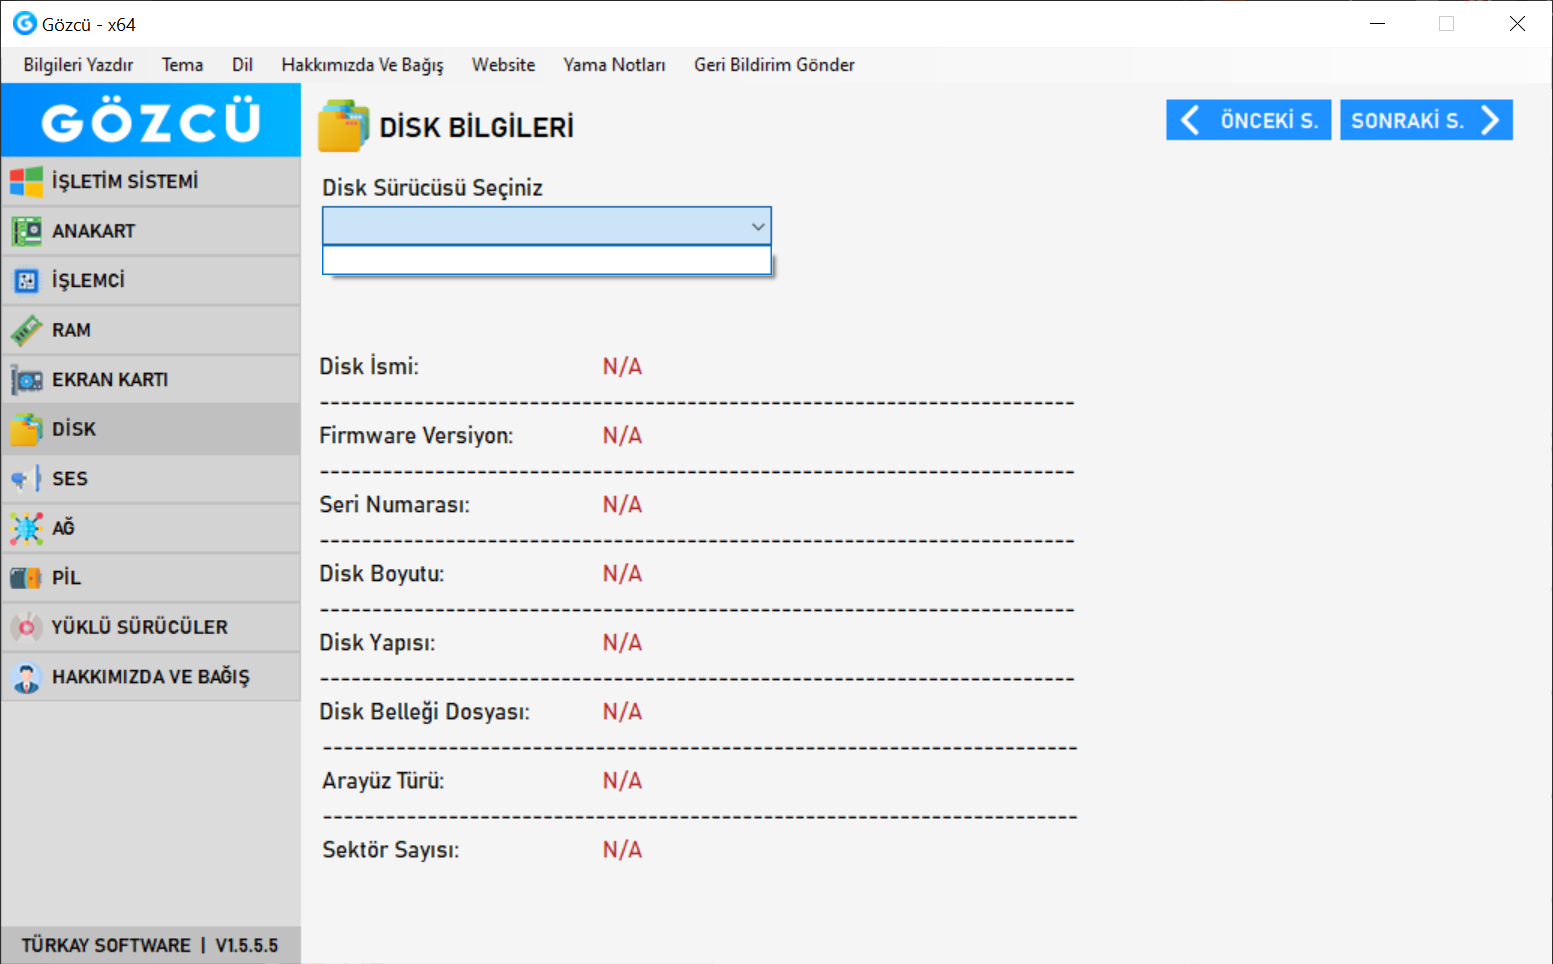Open the Dil language menu
Screen dimensions: 1553x964
242,65
